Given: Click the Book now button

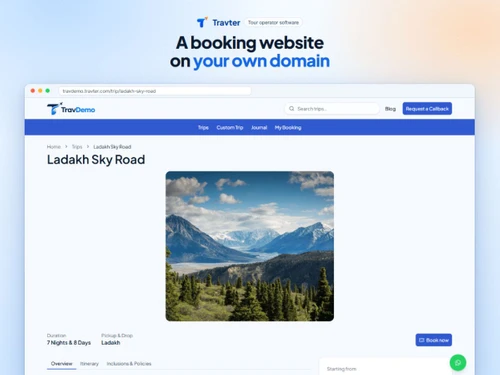Looking at the screenshot, I should (x=434, y=340).
